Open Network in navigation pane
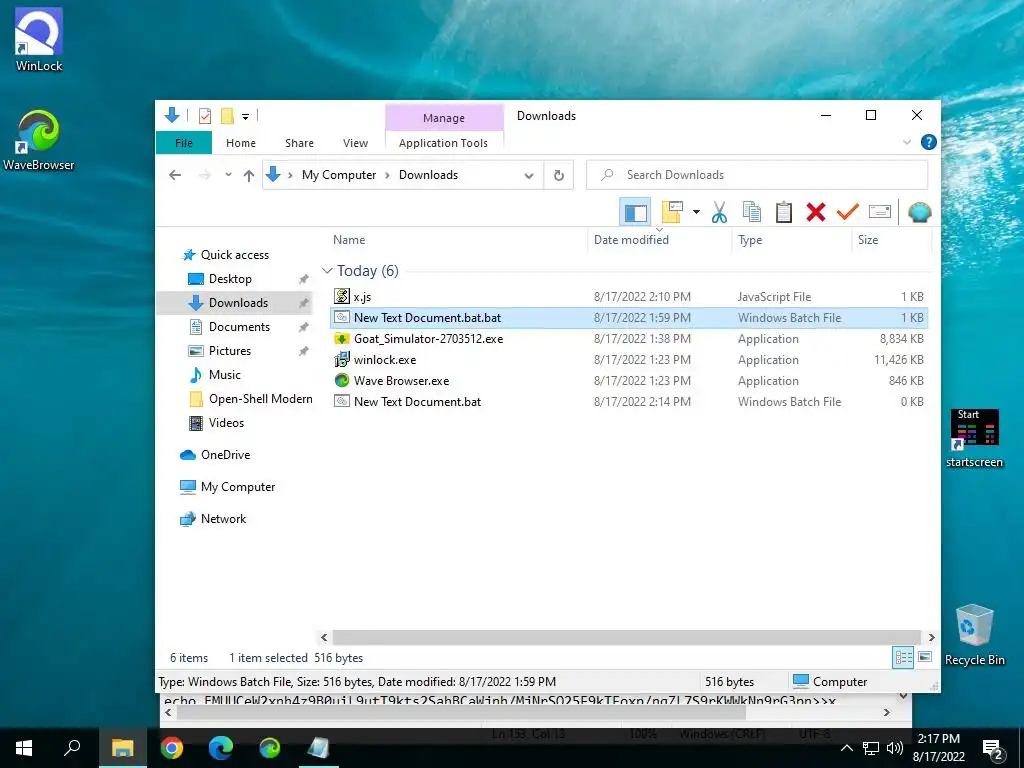 point(223,519)
